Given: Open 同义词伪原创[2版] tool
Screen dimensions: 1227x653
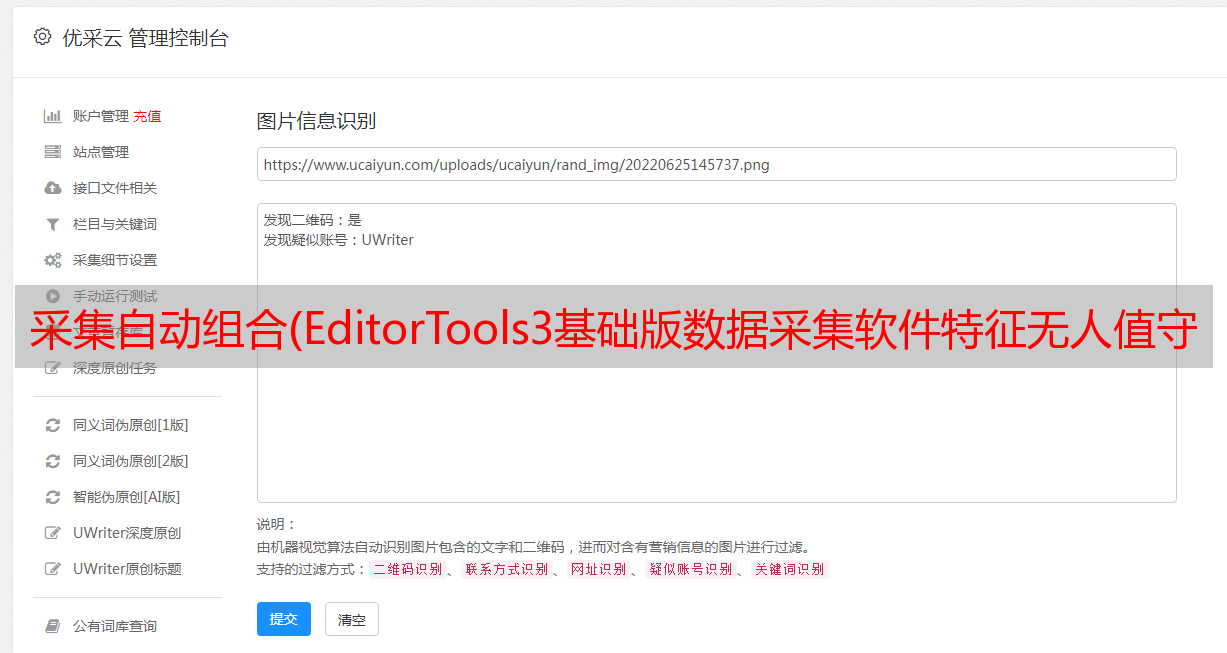Looking at the screenshot, I should (x=131, y=461).
